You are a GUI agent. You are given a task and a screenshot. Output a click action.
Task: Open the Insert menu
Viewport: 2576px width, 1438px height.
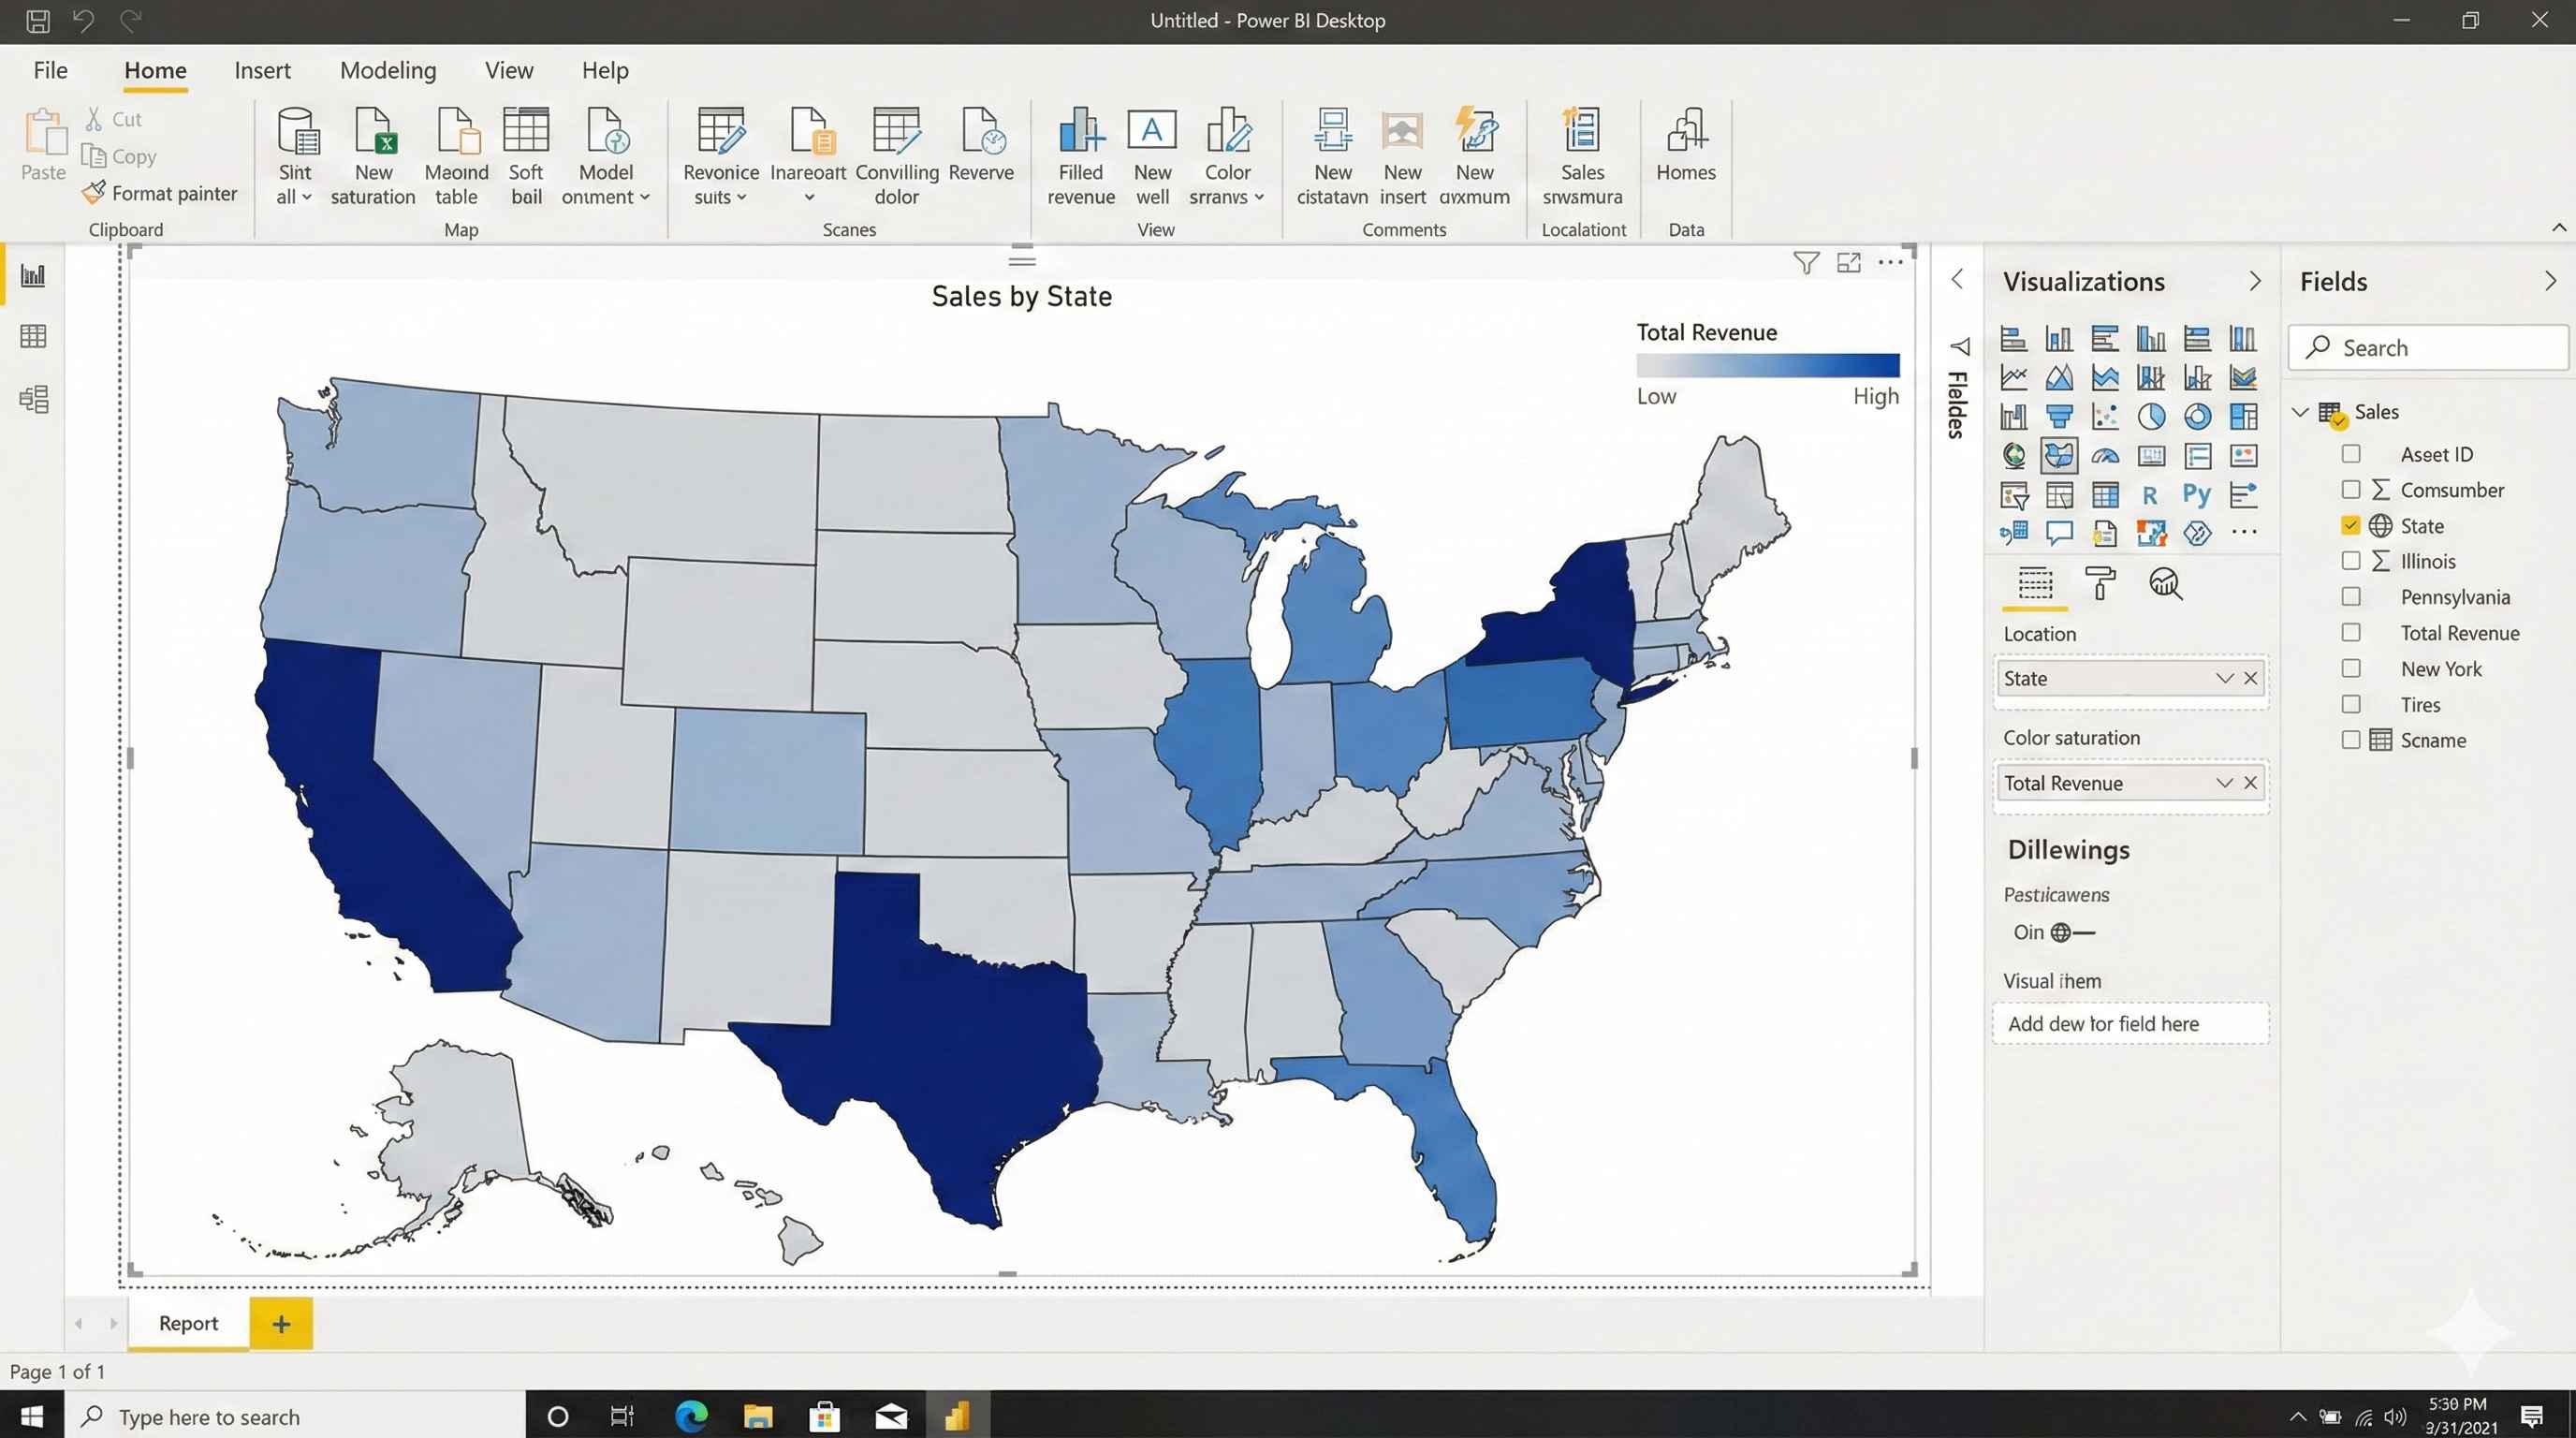point(263,70)
